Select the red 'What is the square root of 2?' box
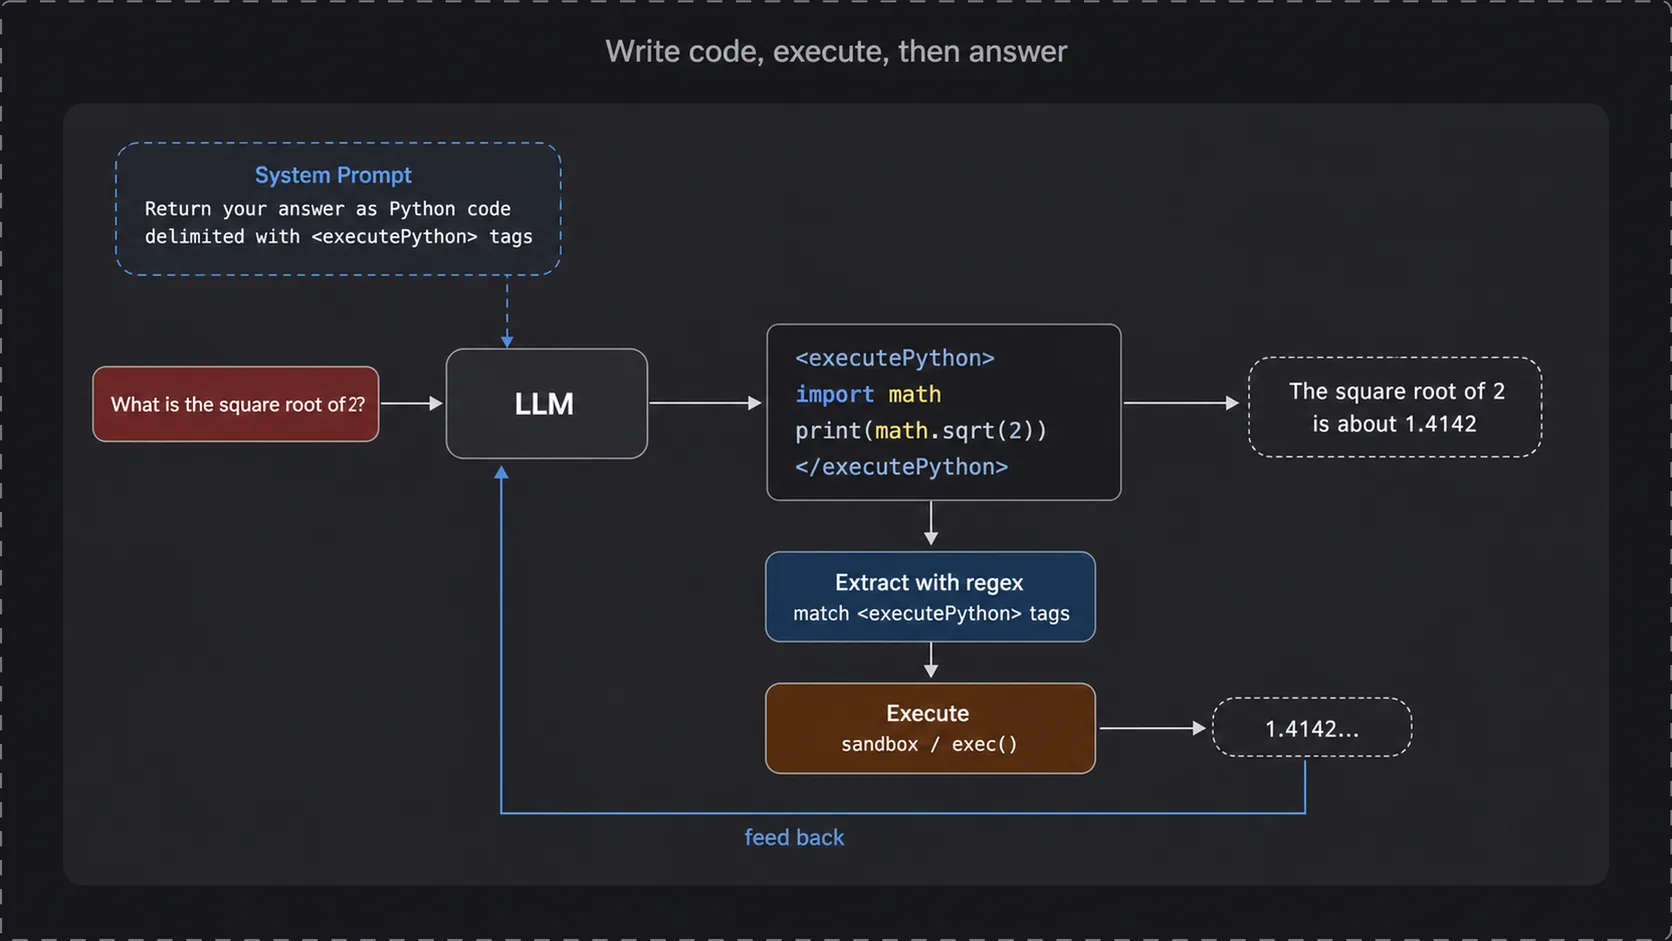 pyautogui.click(x=236, y=404)
